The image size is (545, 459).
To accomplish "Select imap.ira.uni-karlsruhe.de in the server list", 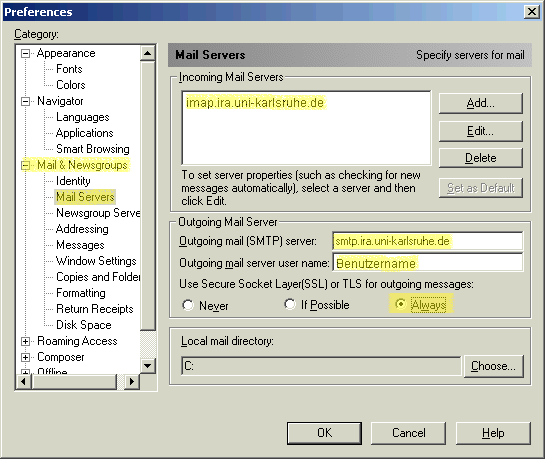I will (x=255, y=103).
